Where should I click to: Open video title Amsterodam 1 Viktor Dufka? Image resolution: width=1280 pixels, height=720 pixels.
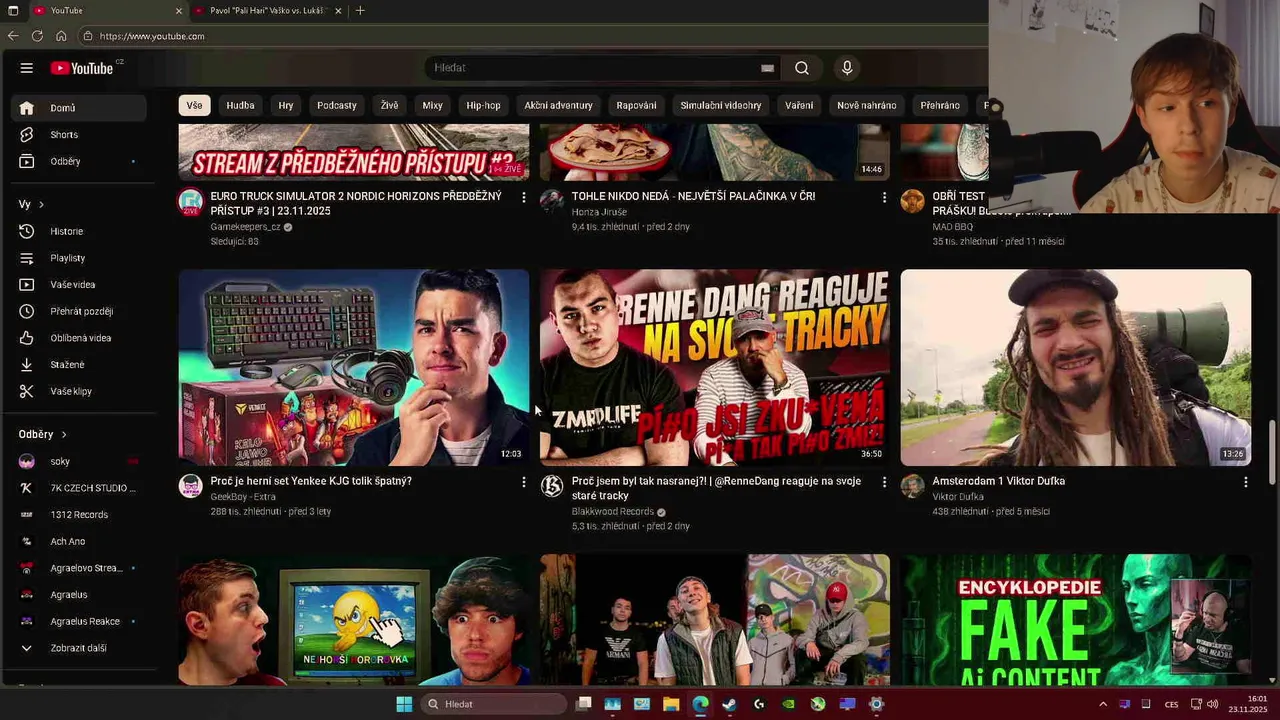998,481
